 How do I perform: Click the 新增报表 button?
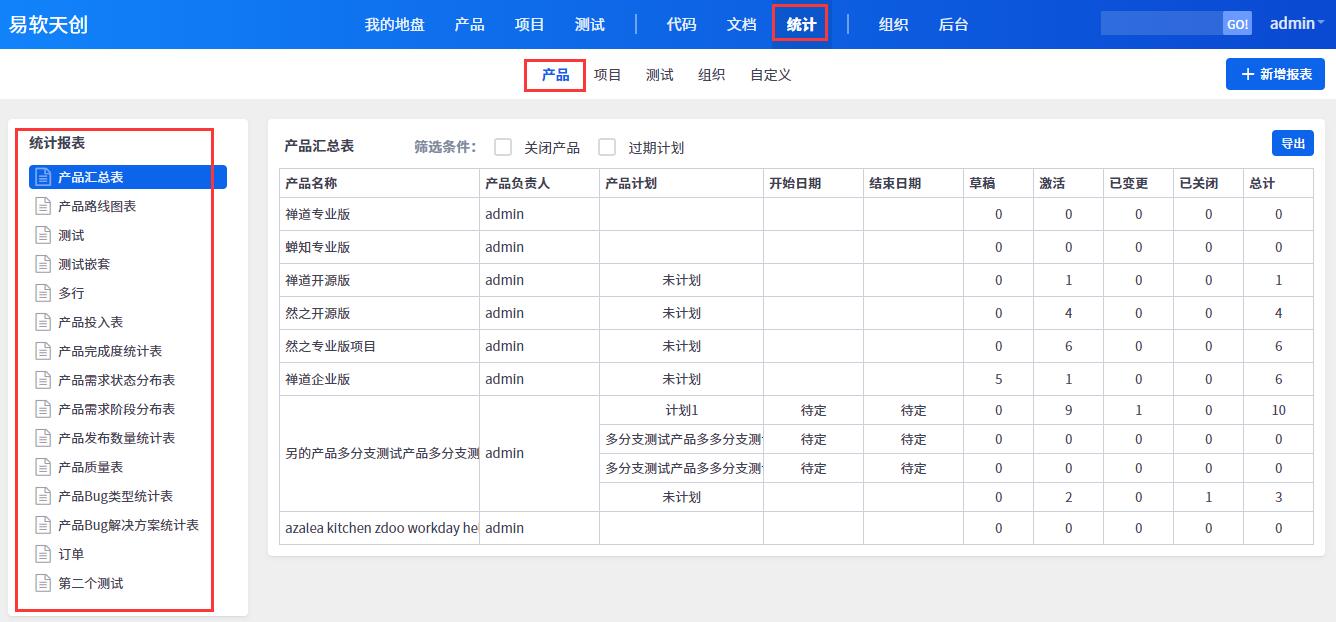point(1275,74)
